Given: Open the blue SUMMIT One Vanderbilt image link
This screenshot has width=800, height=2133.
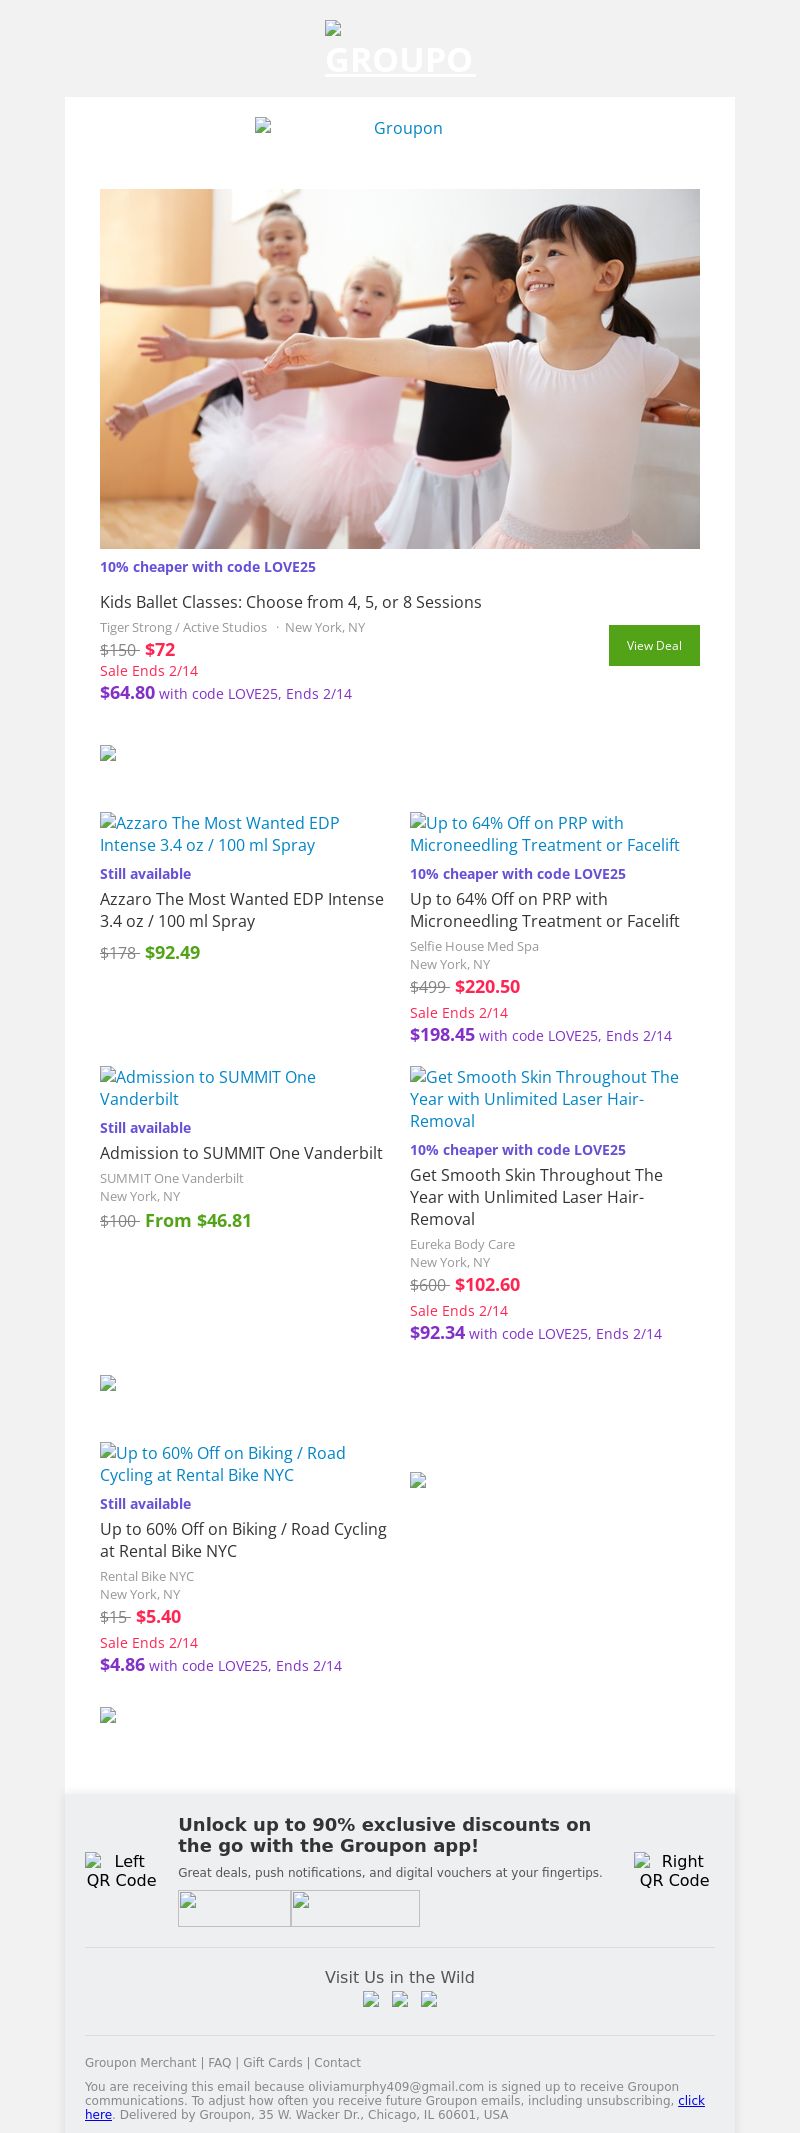Looking at the screenshot, I should click(208, 1088).
